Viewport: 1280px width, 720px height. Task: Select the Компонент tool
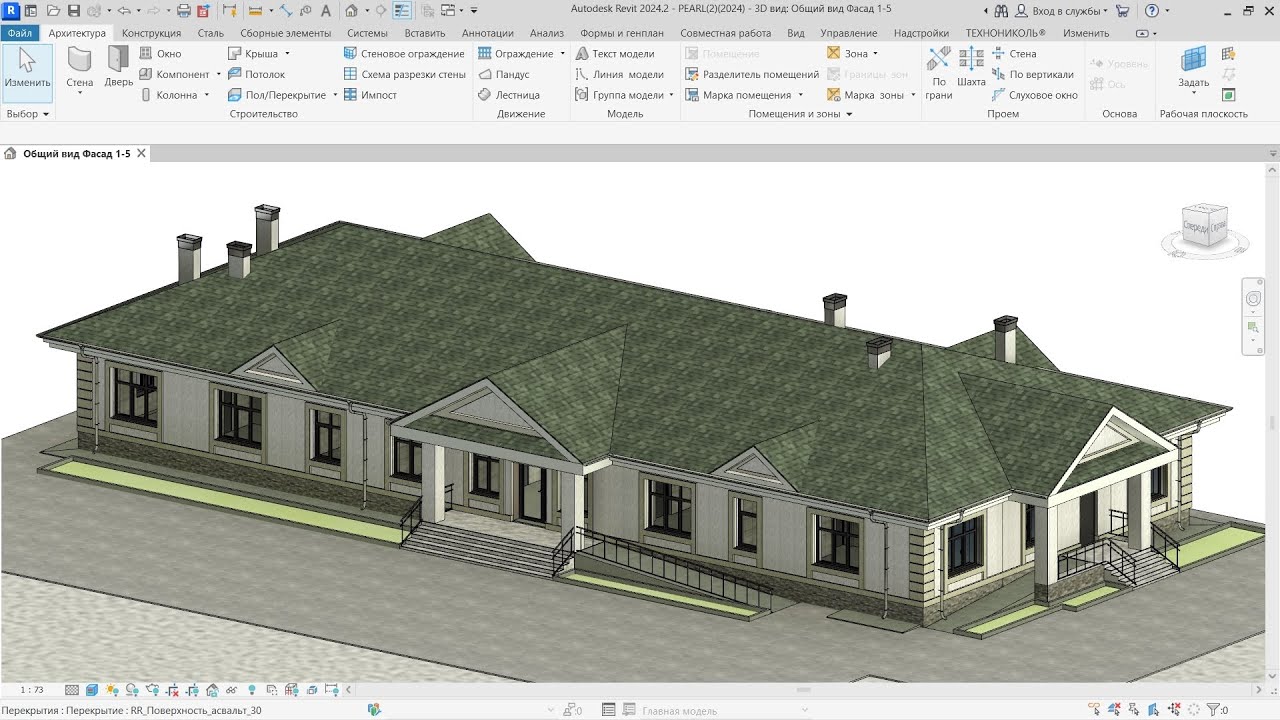click(x=175, y=74)
